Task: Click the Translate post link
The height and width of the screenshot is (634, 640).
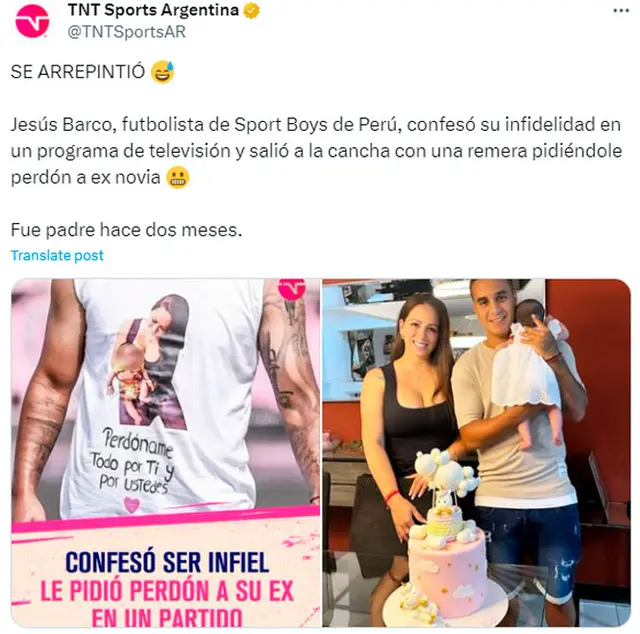Action: pyautogui.click(x=57, y=255)
